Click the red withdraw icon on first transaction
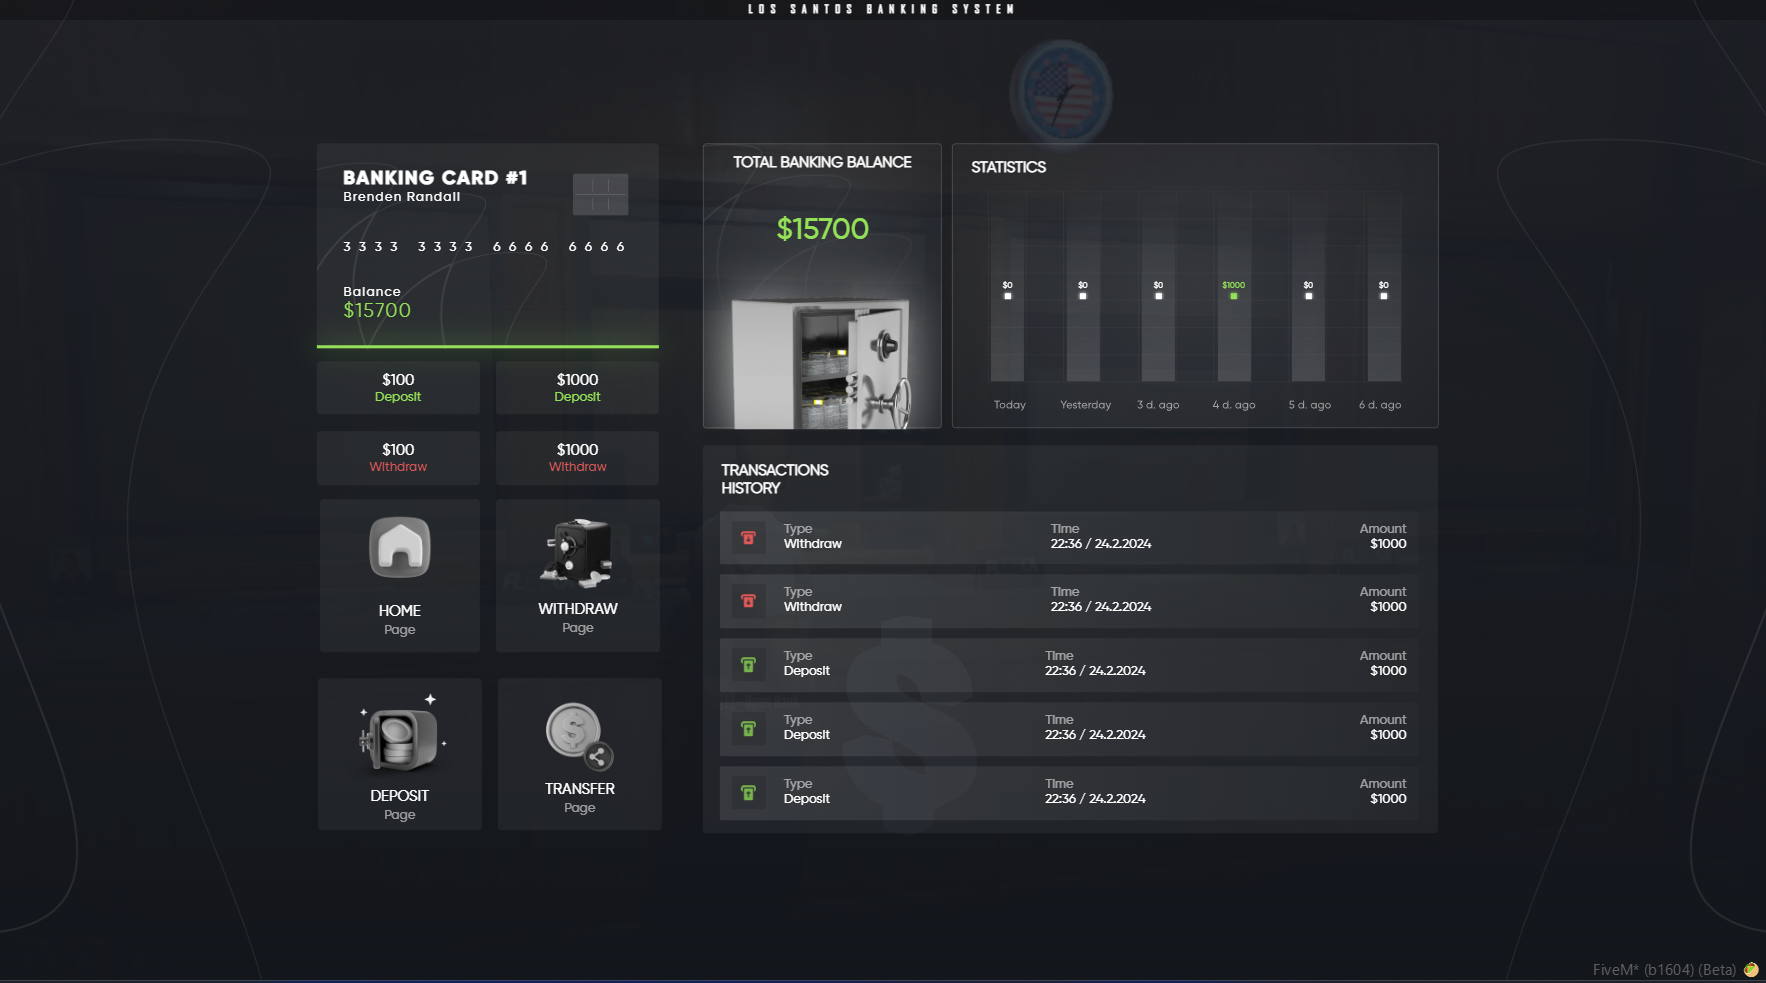The height and width of the screenshot is (983, 1766). tap(748, 537)
